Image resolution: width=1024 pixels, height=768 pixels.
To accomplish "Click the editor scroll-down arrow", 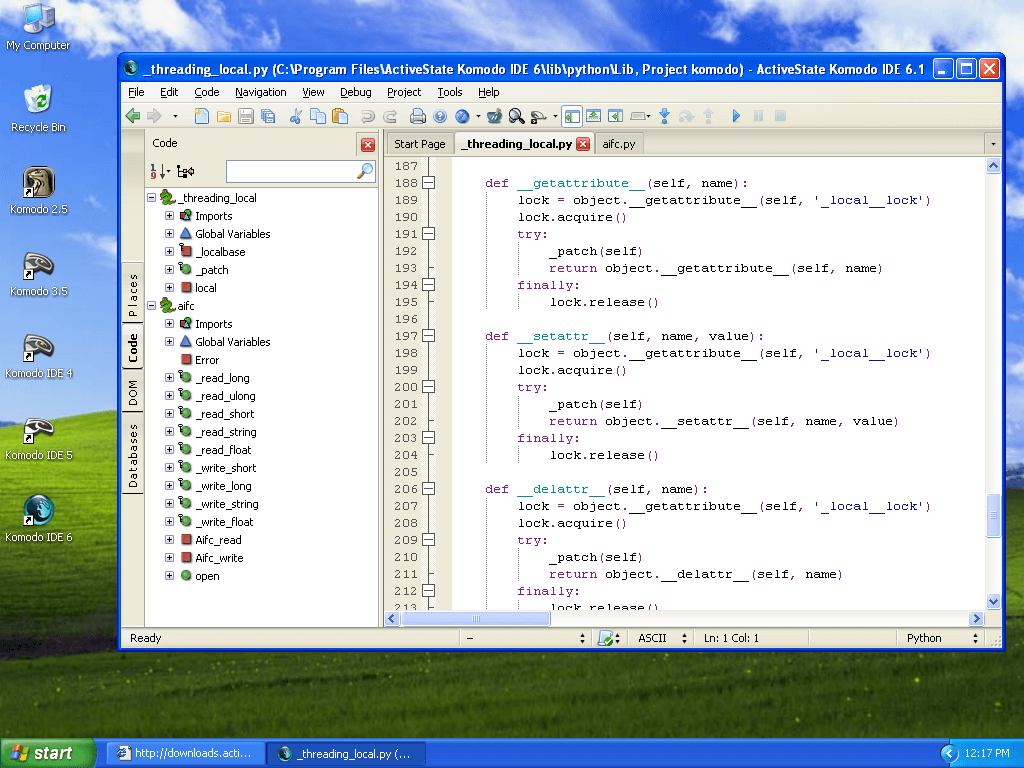I will tap(993, 601).
